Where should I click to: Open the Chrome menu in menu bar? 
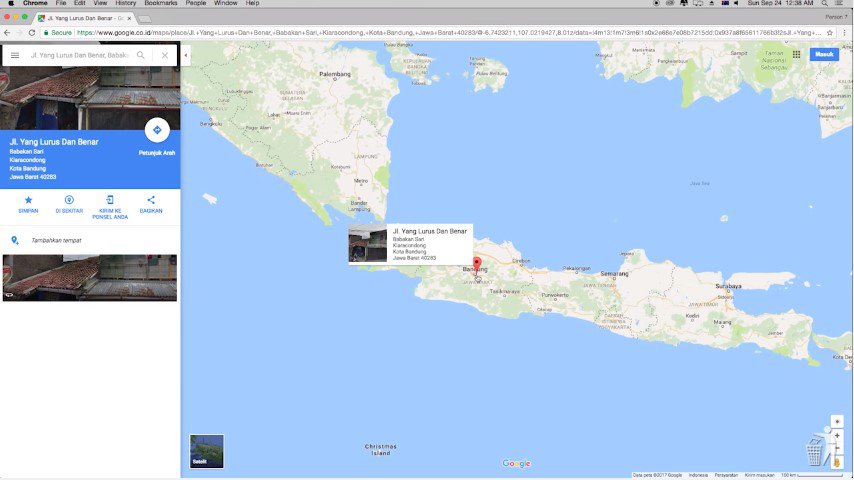click(35, 3)
